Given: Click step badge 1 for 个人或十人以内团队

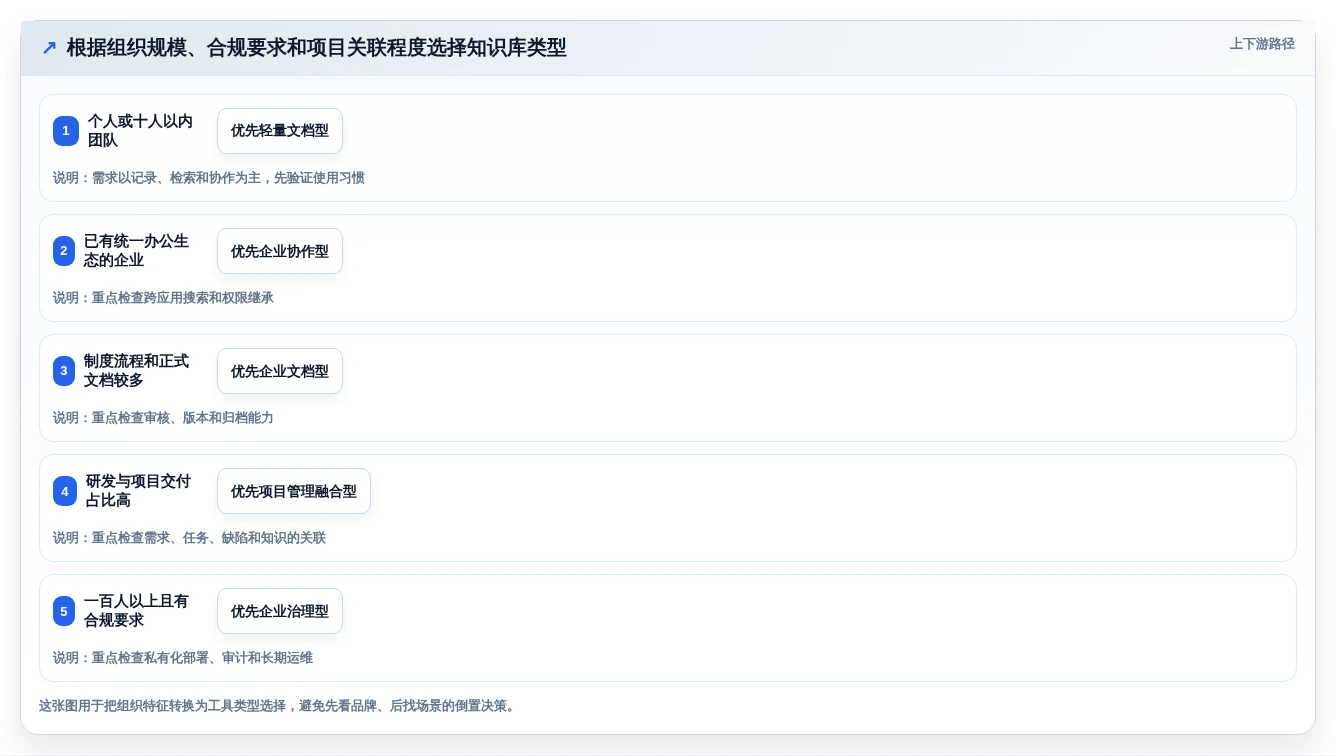Looking at the screenshot, I should pos(66,131).
